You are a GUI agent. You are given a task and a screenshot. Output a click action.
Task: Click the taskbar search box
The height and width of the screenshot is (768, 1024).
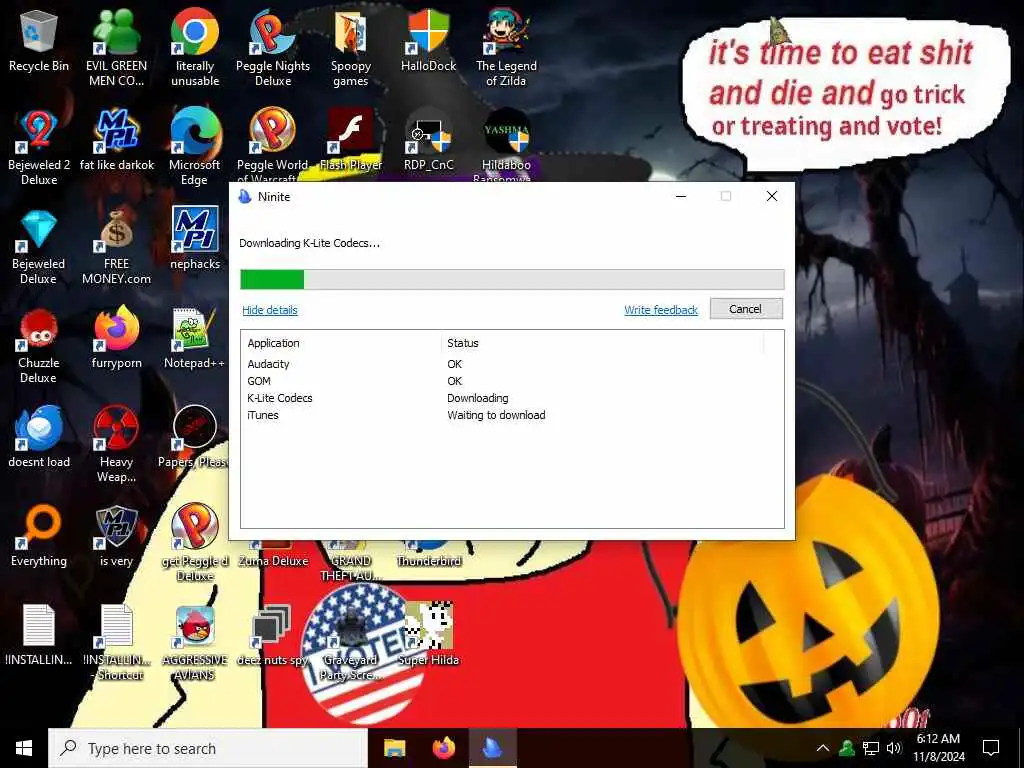[208, 748]
